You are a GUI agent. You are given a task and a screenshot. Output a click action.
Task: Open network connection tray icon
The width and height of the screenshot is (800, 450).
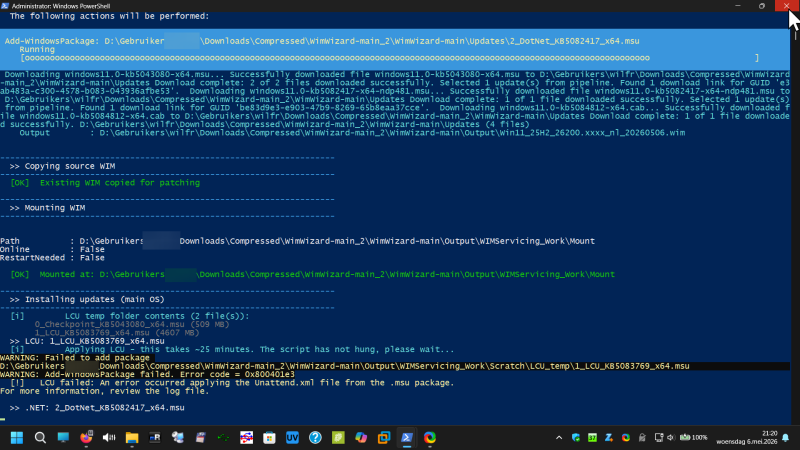(x=659, y=438)
